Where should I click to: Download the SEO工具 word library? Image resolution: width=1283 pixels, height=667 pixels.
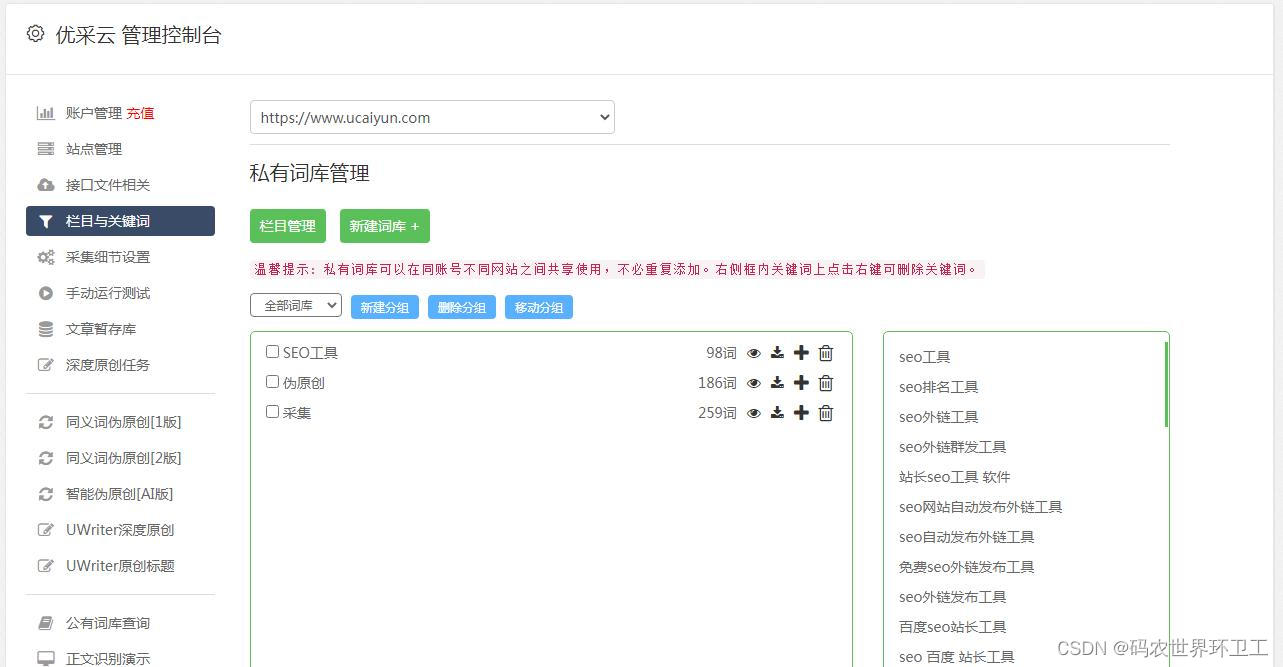pos(777,353)
